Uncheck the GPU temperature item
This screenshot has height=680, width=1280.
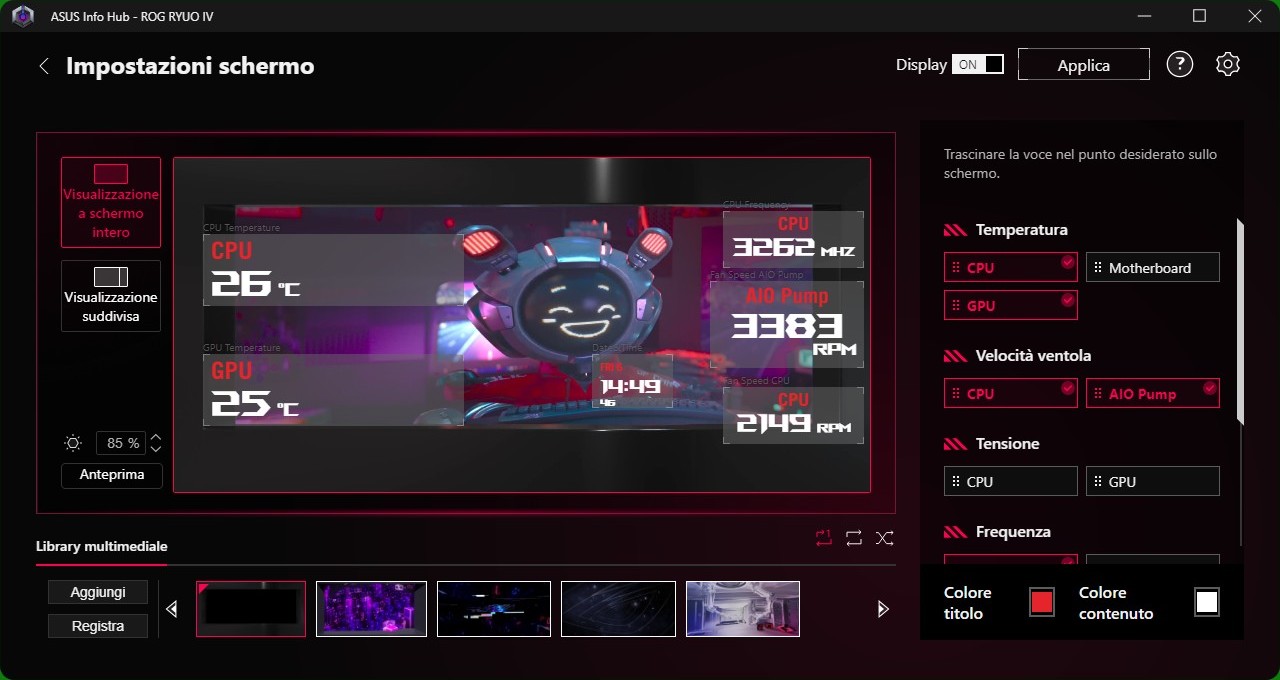pos(1010,305)
